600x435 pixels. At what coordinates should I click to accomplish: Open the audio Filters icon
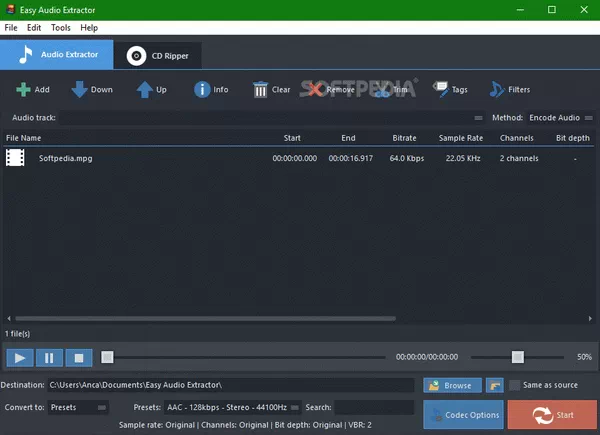click(x=497, y=90)
